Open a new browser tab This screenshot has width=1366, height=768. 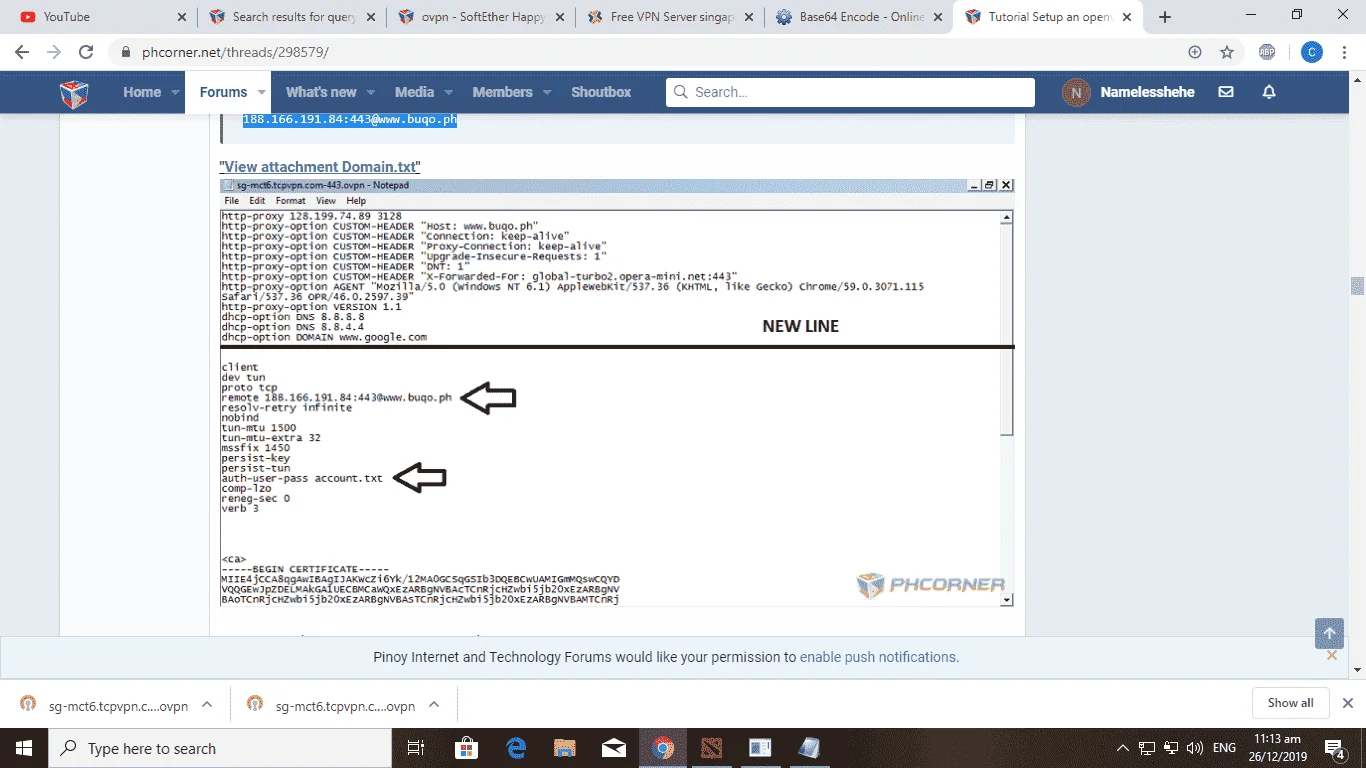point(1165,17)
